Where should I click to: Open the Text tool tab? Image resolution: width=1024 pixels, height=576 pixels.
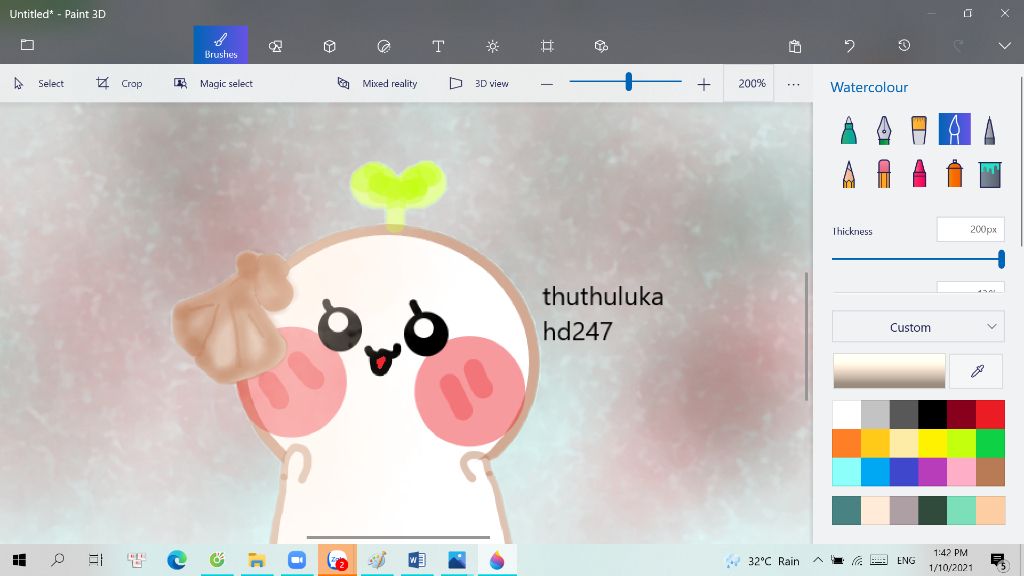tap(438, 46)
